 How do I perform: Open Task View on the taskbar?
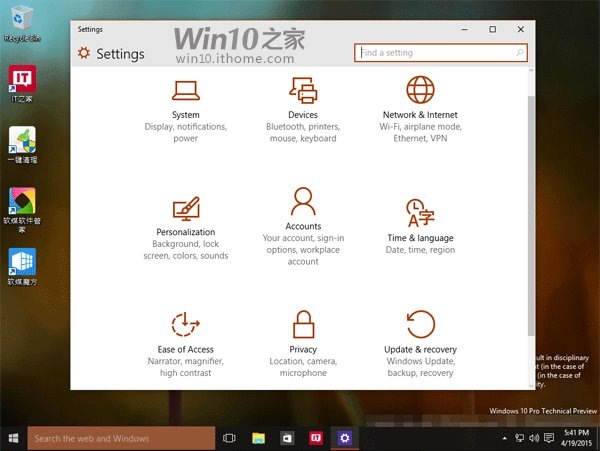[x=229, y=438]
